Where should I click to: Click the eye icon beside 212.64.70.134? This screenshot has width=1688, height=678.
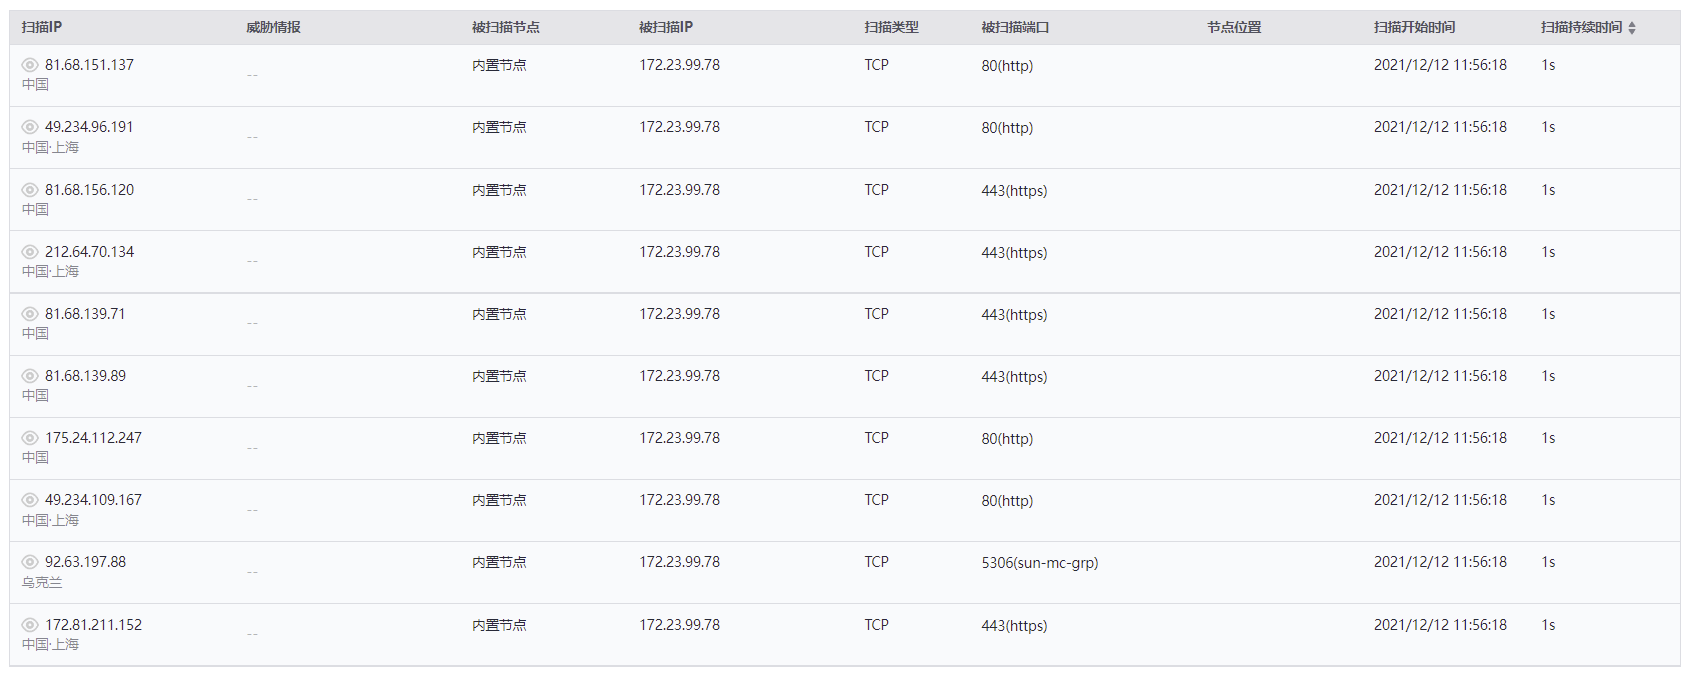click(x=30, y=252)
